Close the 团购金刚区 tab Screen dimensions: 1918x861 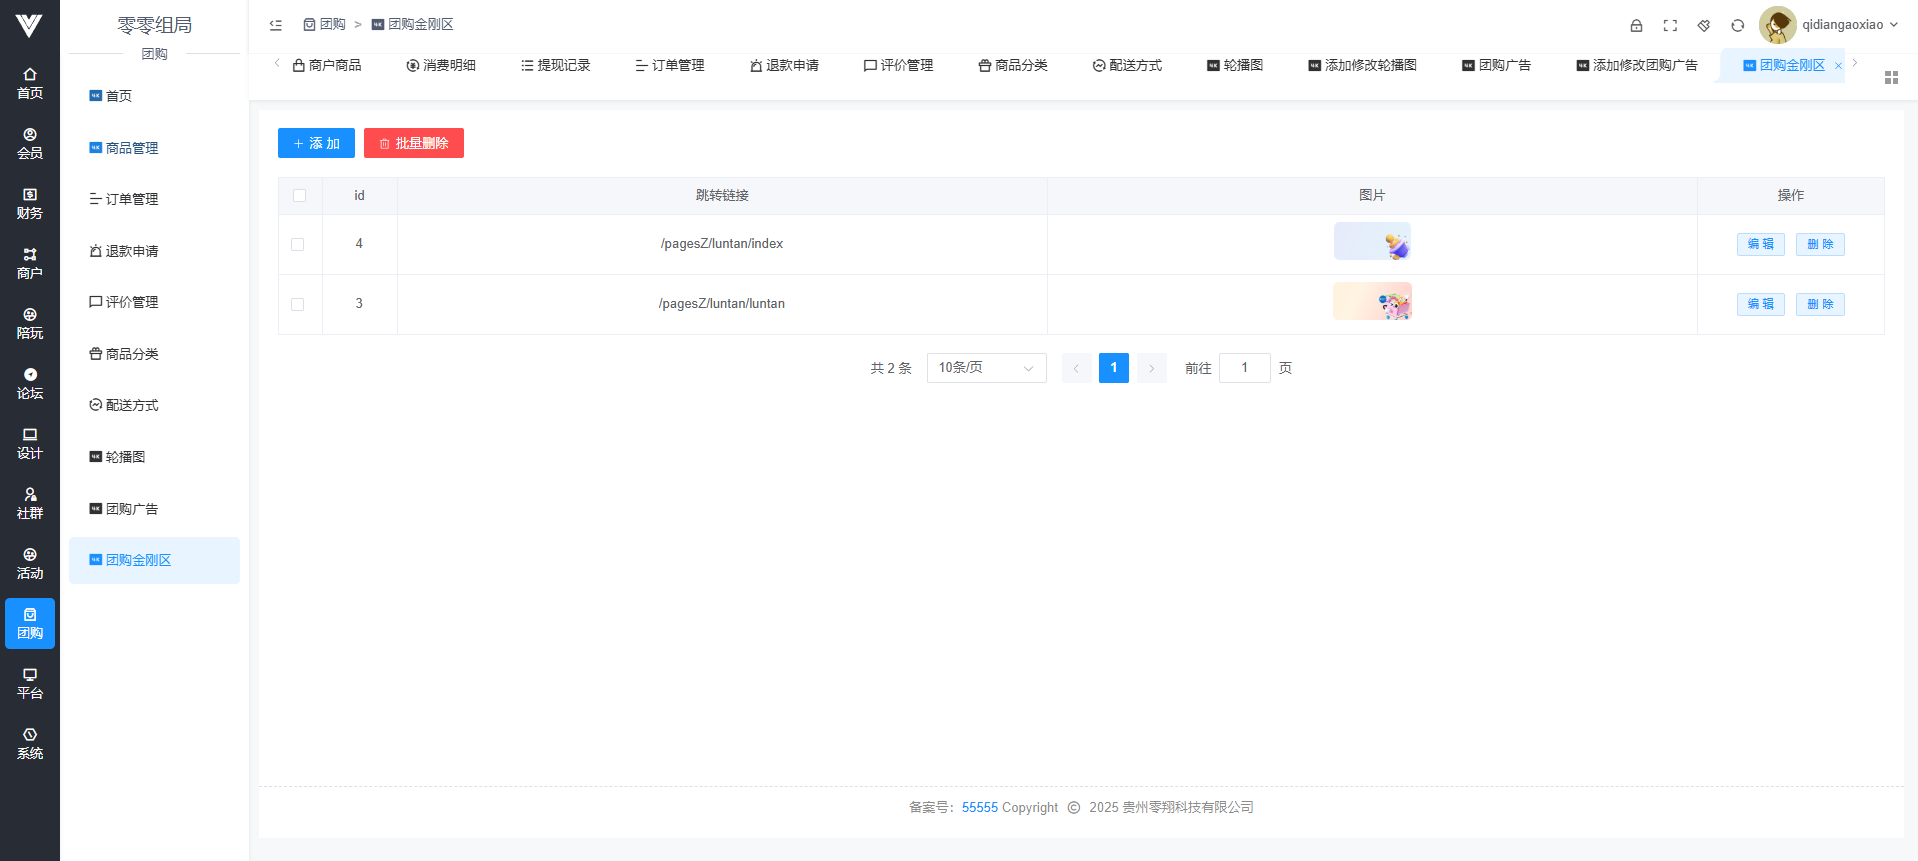point(1838,66)
